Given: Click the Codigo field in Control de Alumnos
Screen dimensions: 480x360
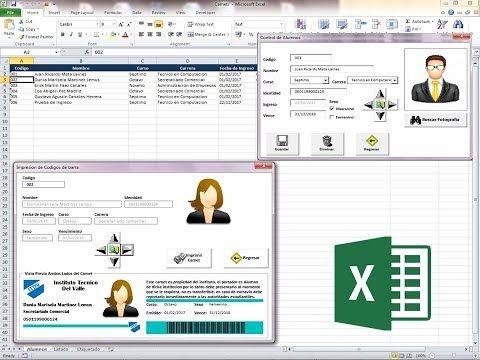Looking at the screenshot, I should click(x=311, y=58).
